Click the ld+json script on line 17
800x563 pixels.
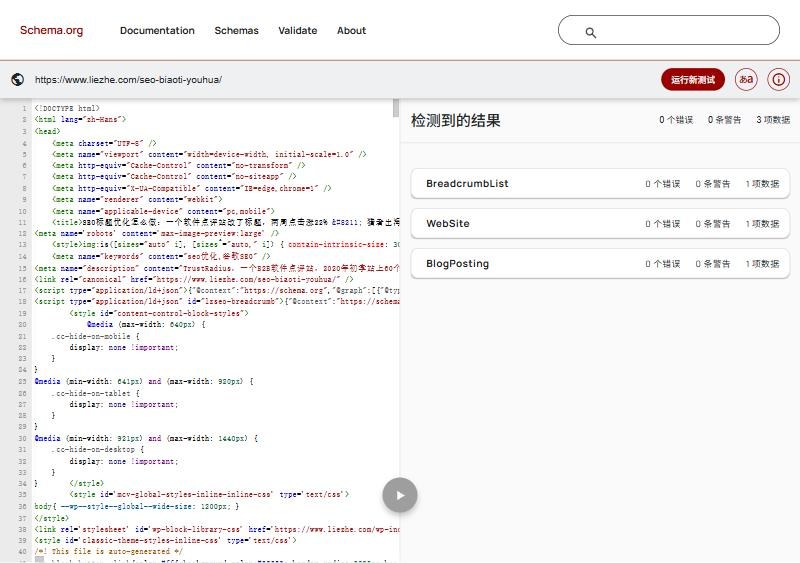[x=217, y=290]
